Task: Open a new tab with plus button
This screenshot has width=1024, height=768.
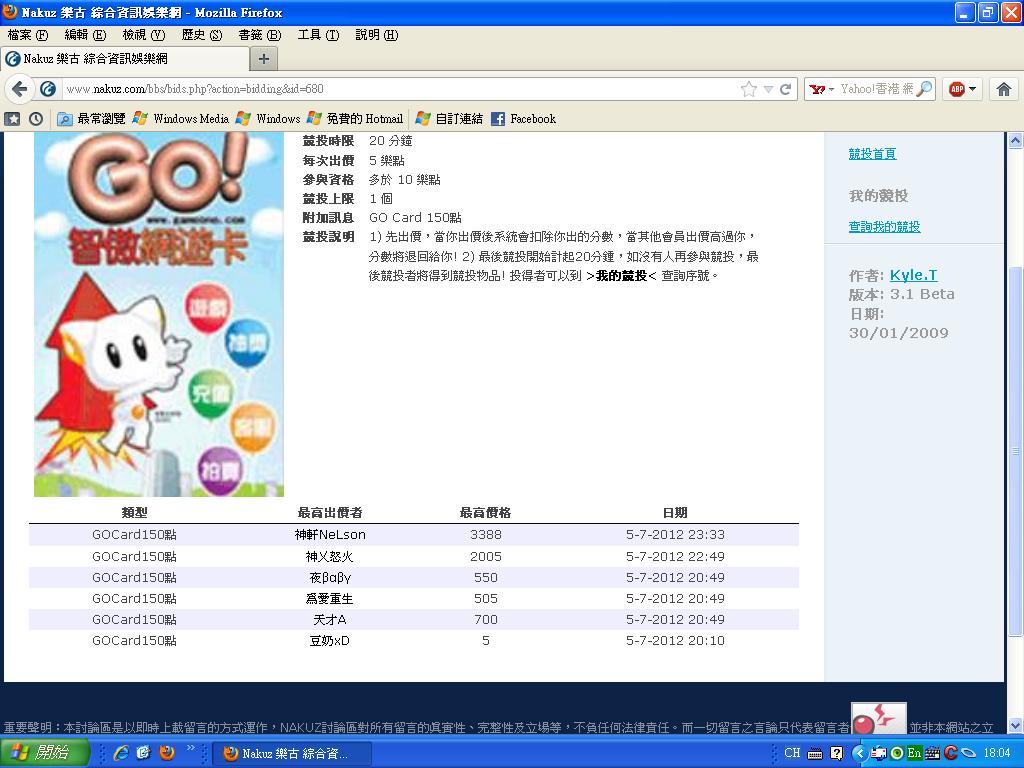Action: 264,59
